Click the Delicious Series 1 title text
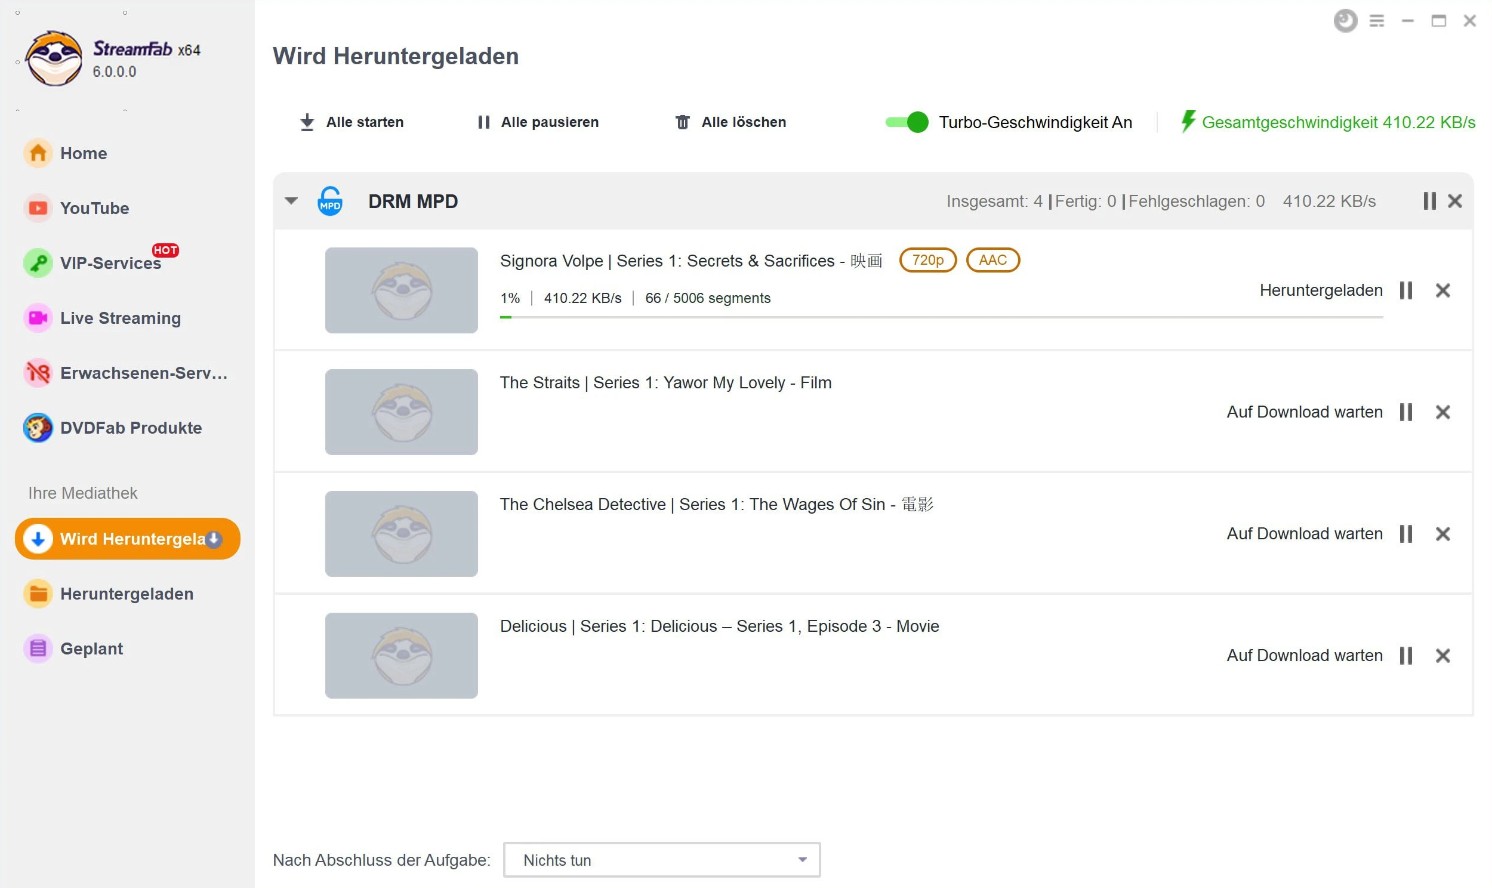This screenshot has width=1492, height=888. pos(719,627)
